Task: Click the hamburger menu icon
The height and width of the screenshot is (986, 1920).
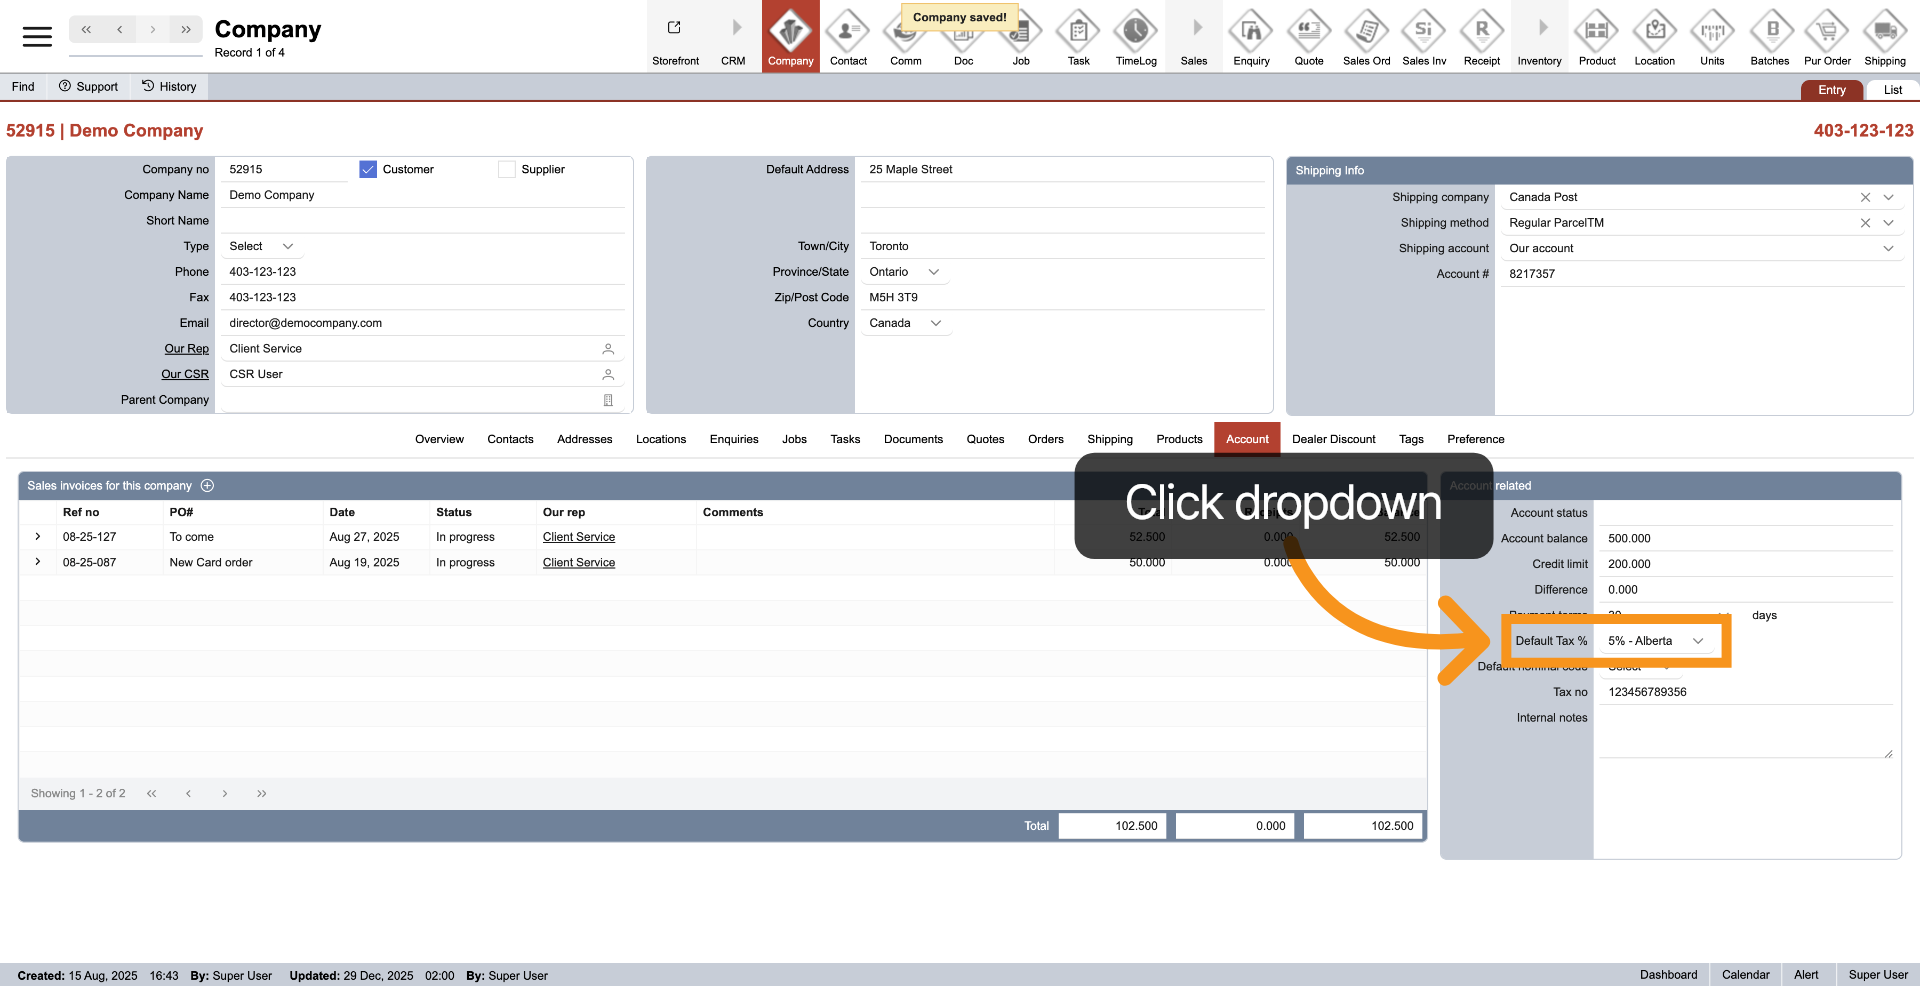Action: (37, 37)
